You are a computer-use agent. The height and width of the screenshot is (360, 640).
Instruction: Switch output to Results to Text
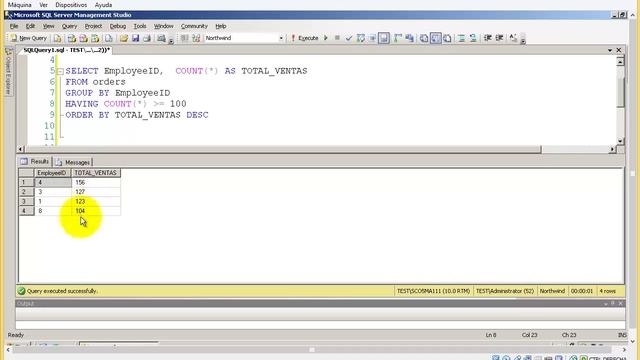point(424,38)
